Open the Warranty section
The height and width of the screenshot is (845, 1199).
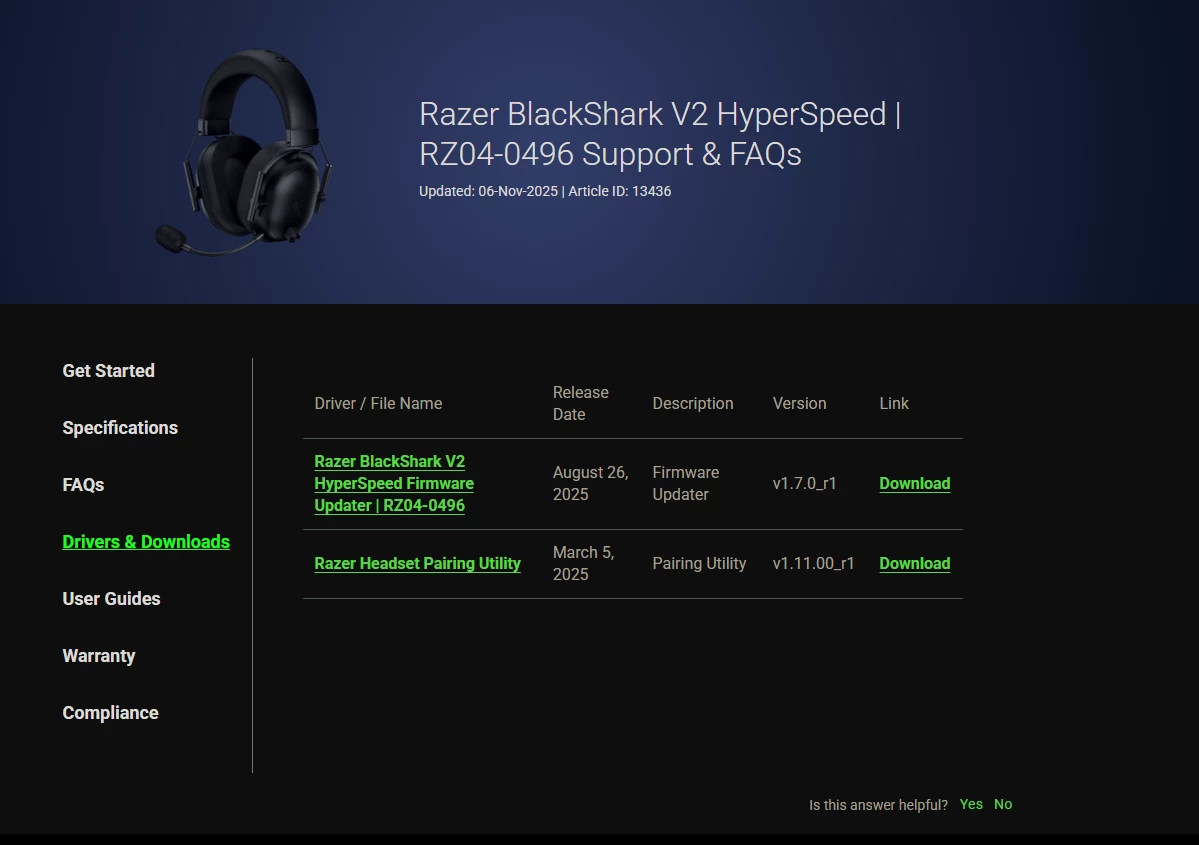(99, 656)
